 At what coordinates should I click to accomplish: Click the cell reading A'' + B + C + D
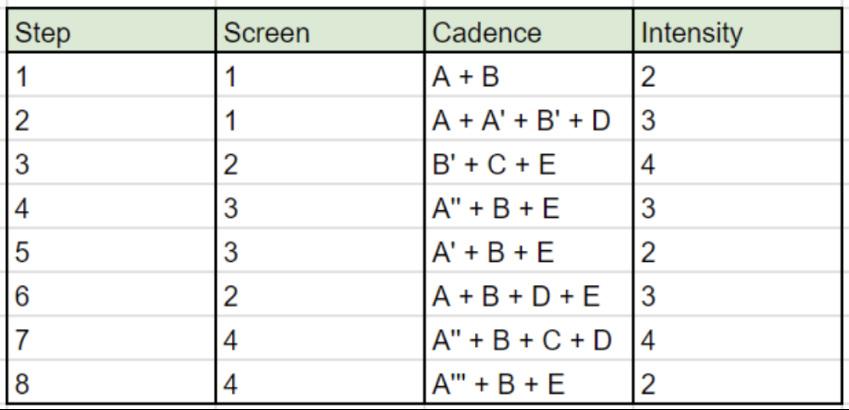pos(528,340)
